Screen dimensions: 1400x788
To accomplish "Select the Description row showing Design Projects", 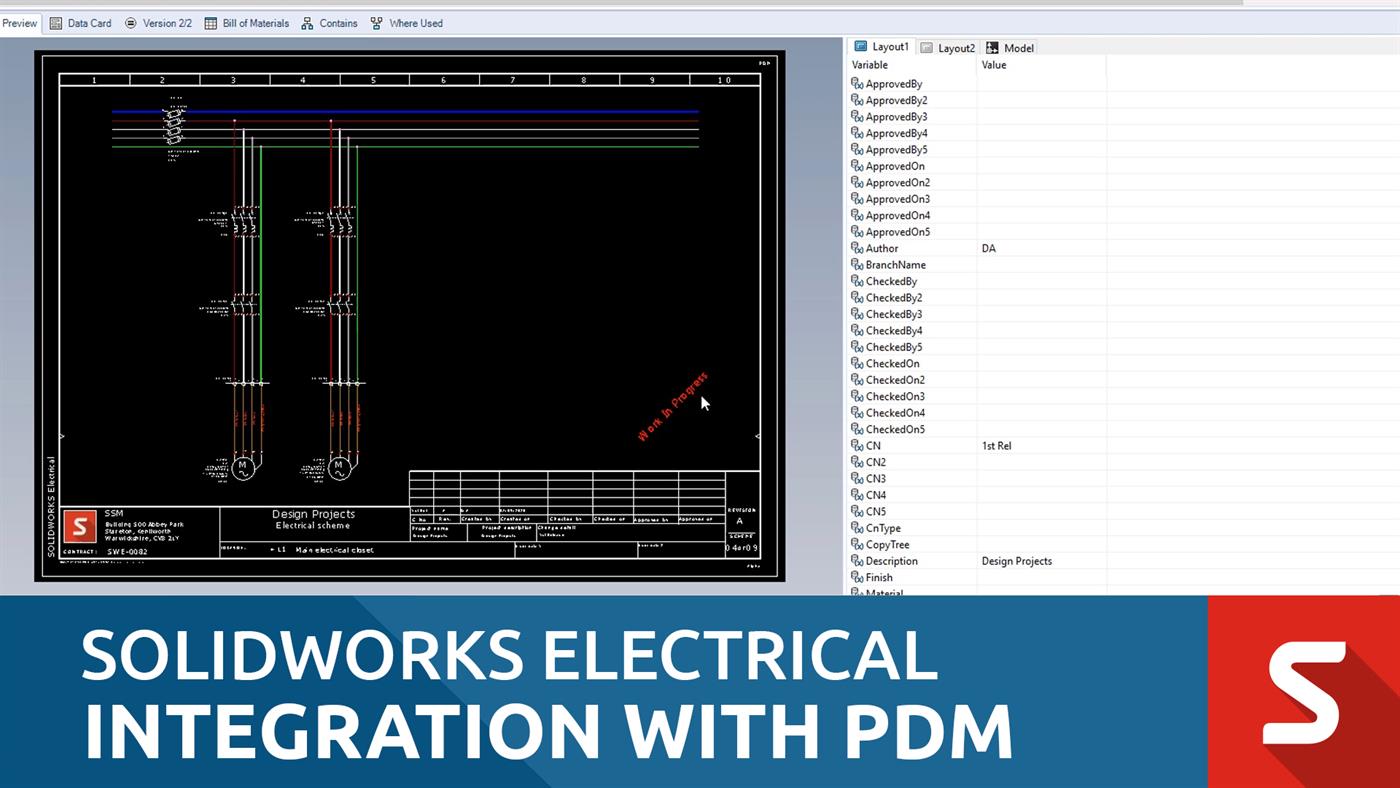I will pyautogui.click(x=1015, y=561).
